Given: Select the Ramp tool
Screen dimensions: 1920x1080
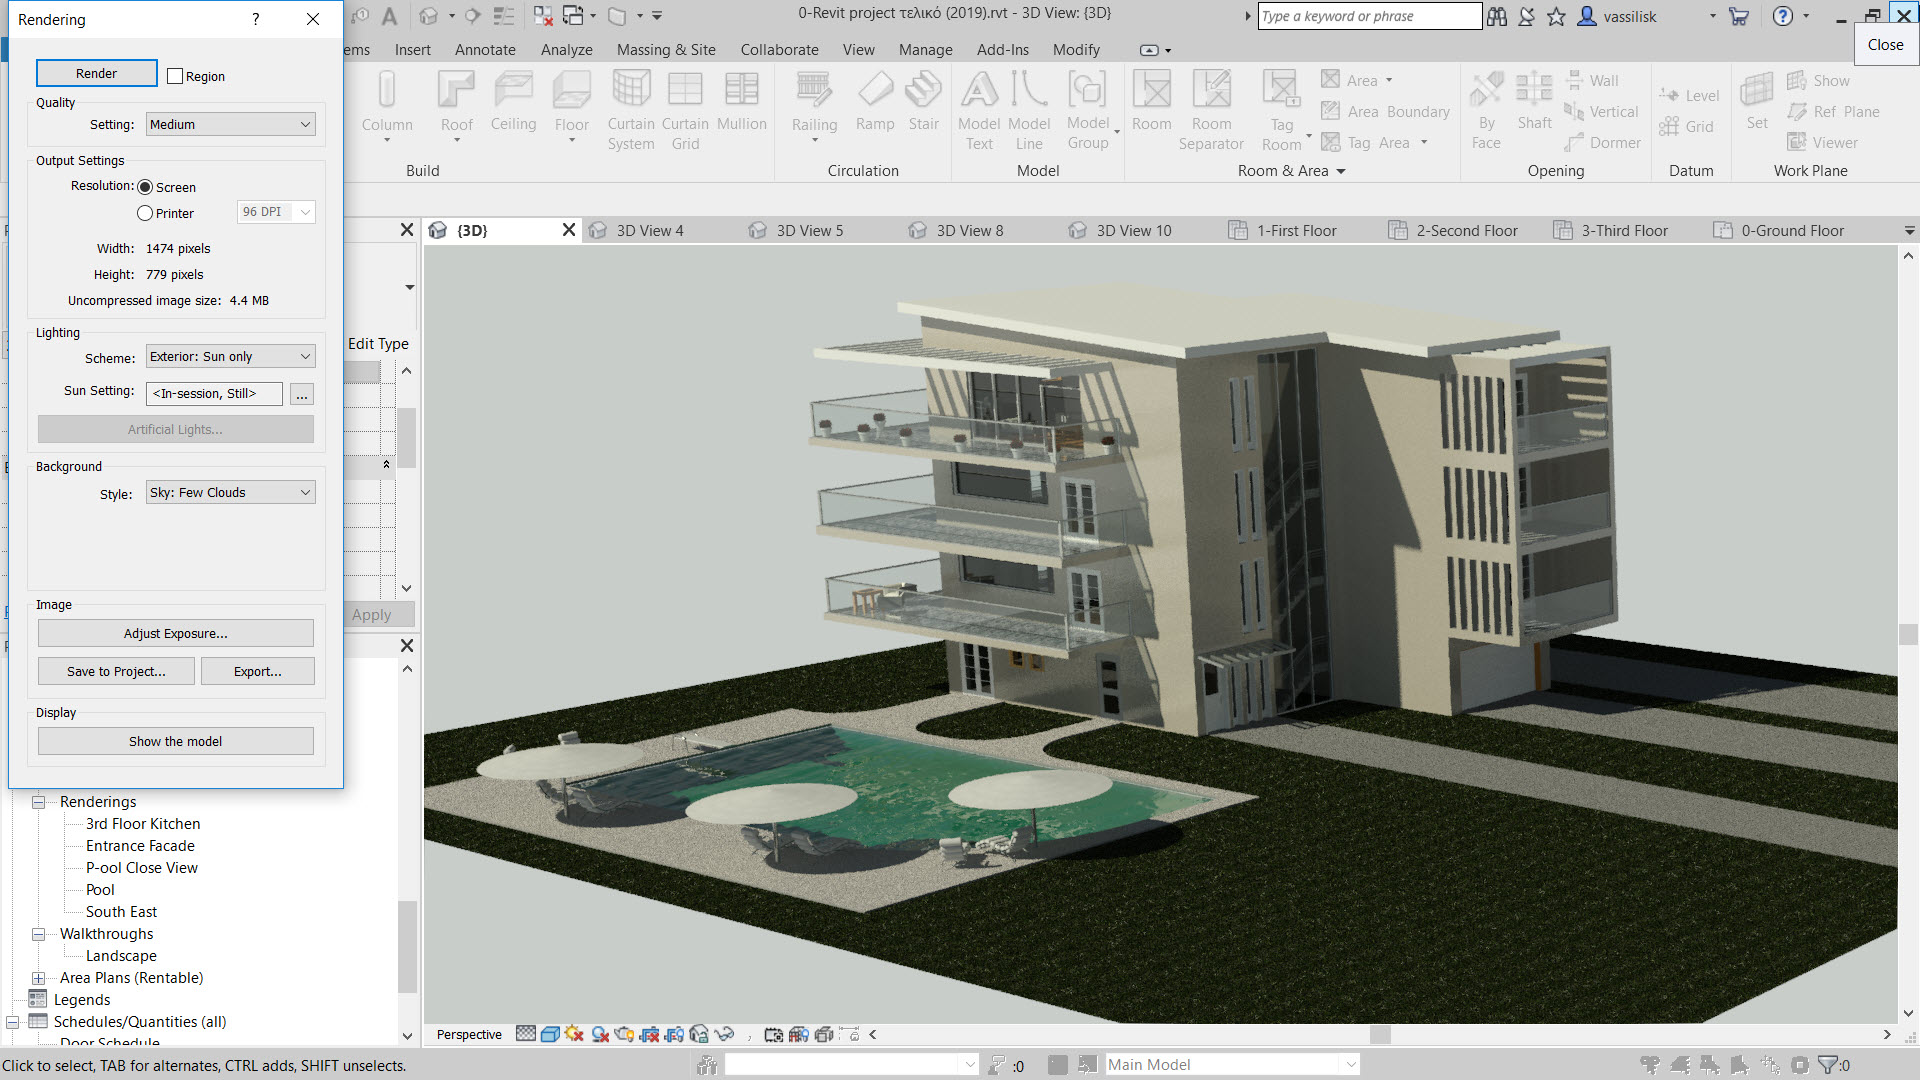Looking at the screenshot, I should [x=875, y=102].
